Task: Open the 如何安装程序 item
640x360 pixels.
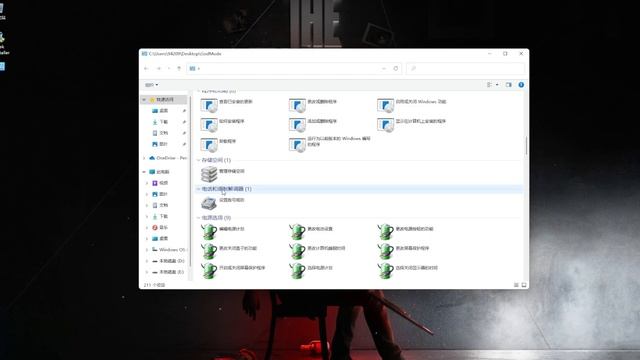Action: (223, 124)
